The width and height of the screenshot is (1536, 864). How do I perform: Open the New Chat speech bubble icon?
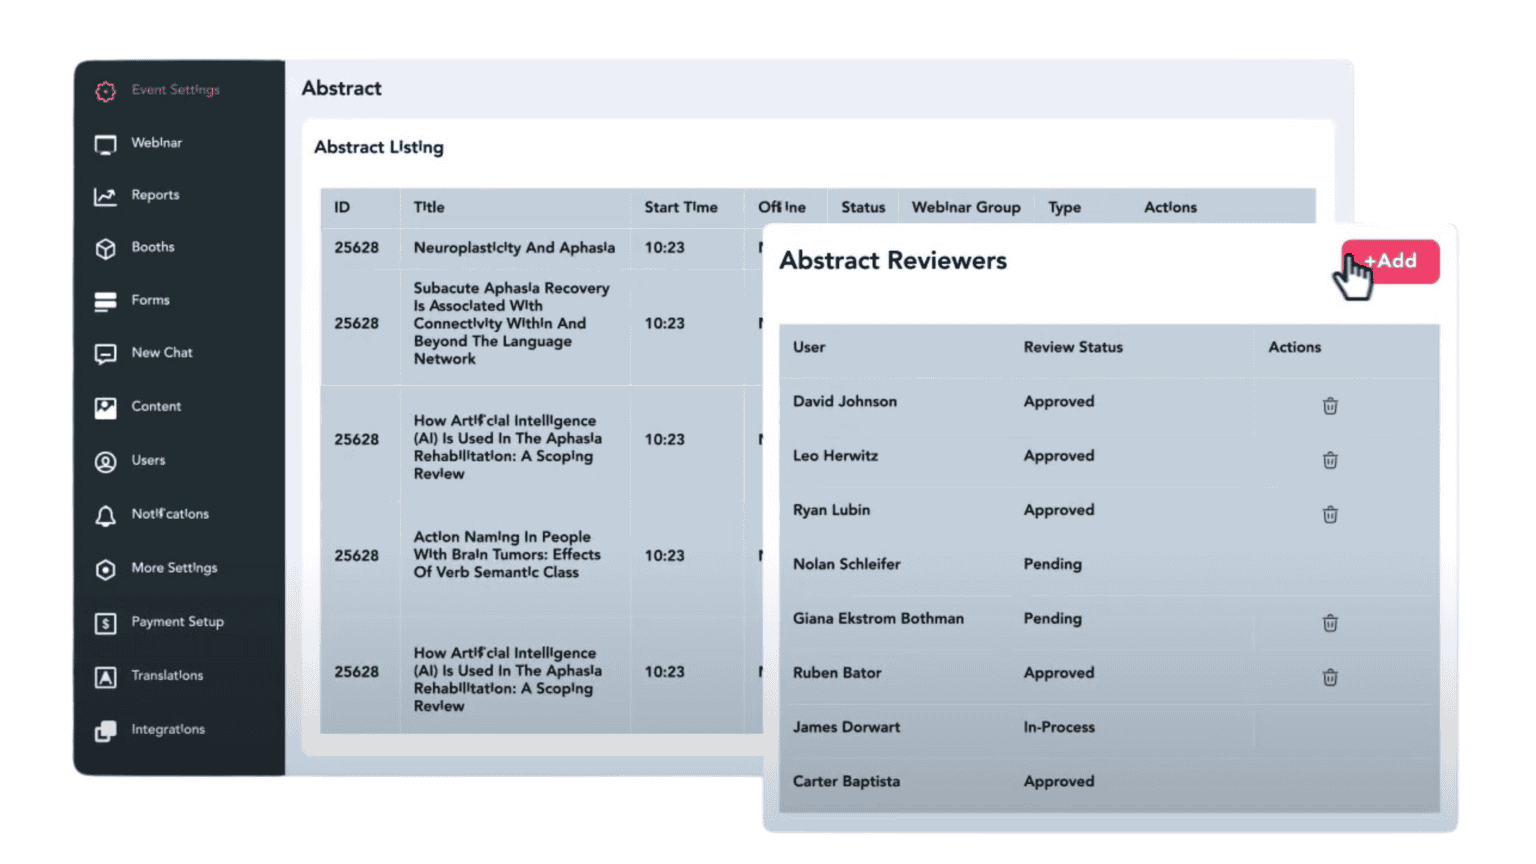pos(105,354)
